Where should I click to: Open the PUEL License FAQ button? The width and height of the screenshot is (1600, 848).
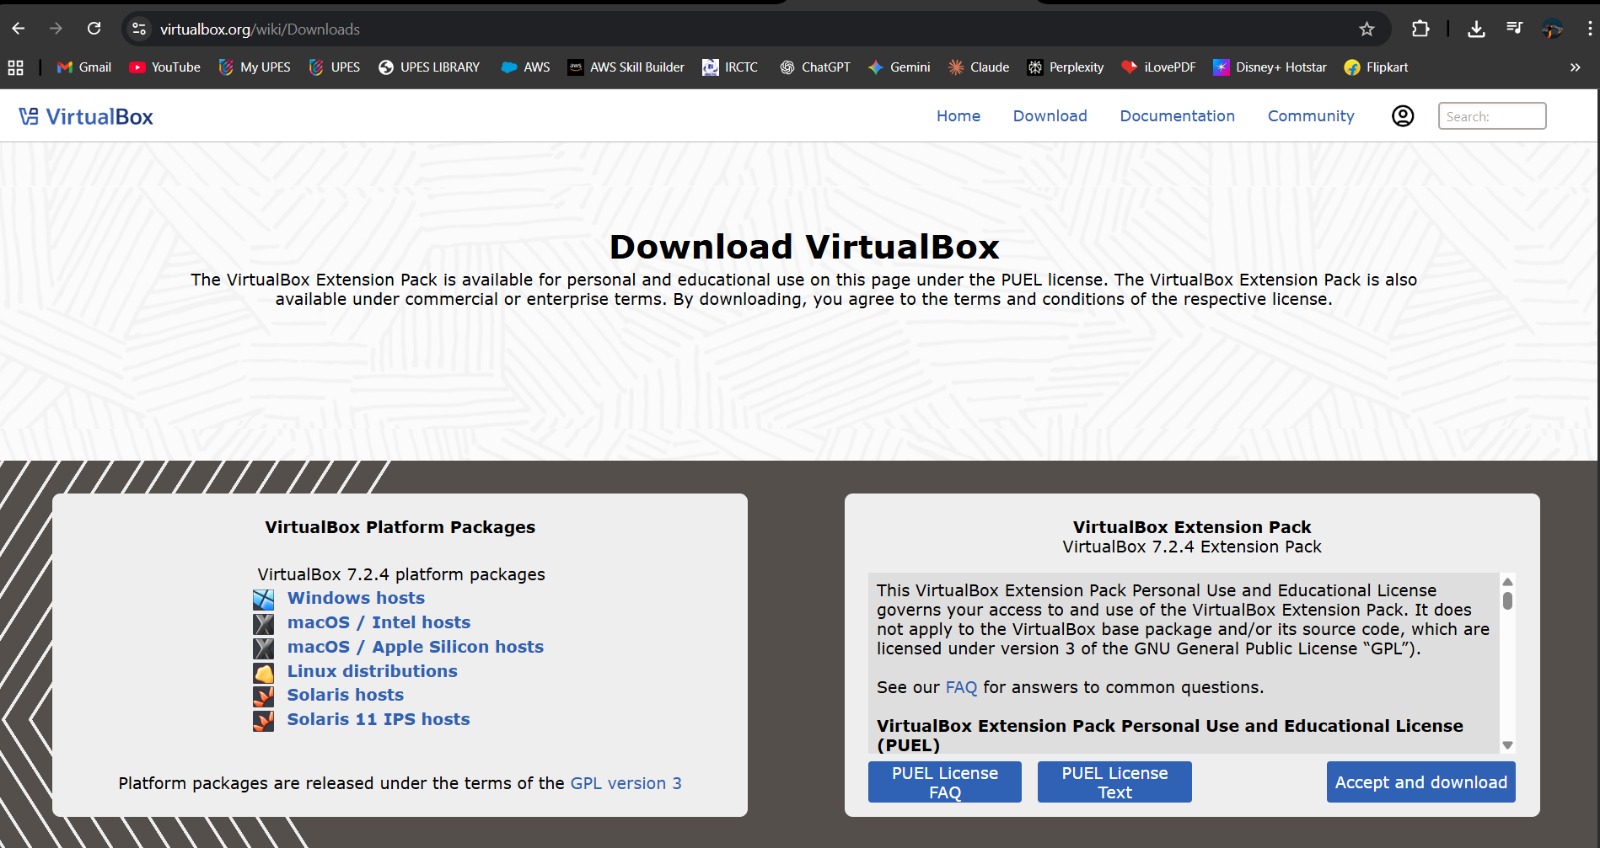click(944, 782)
